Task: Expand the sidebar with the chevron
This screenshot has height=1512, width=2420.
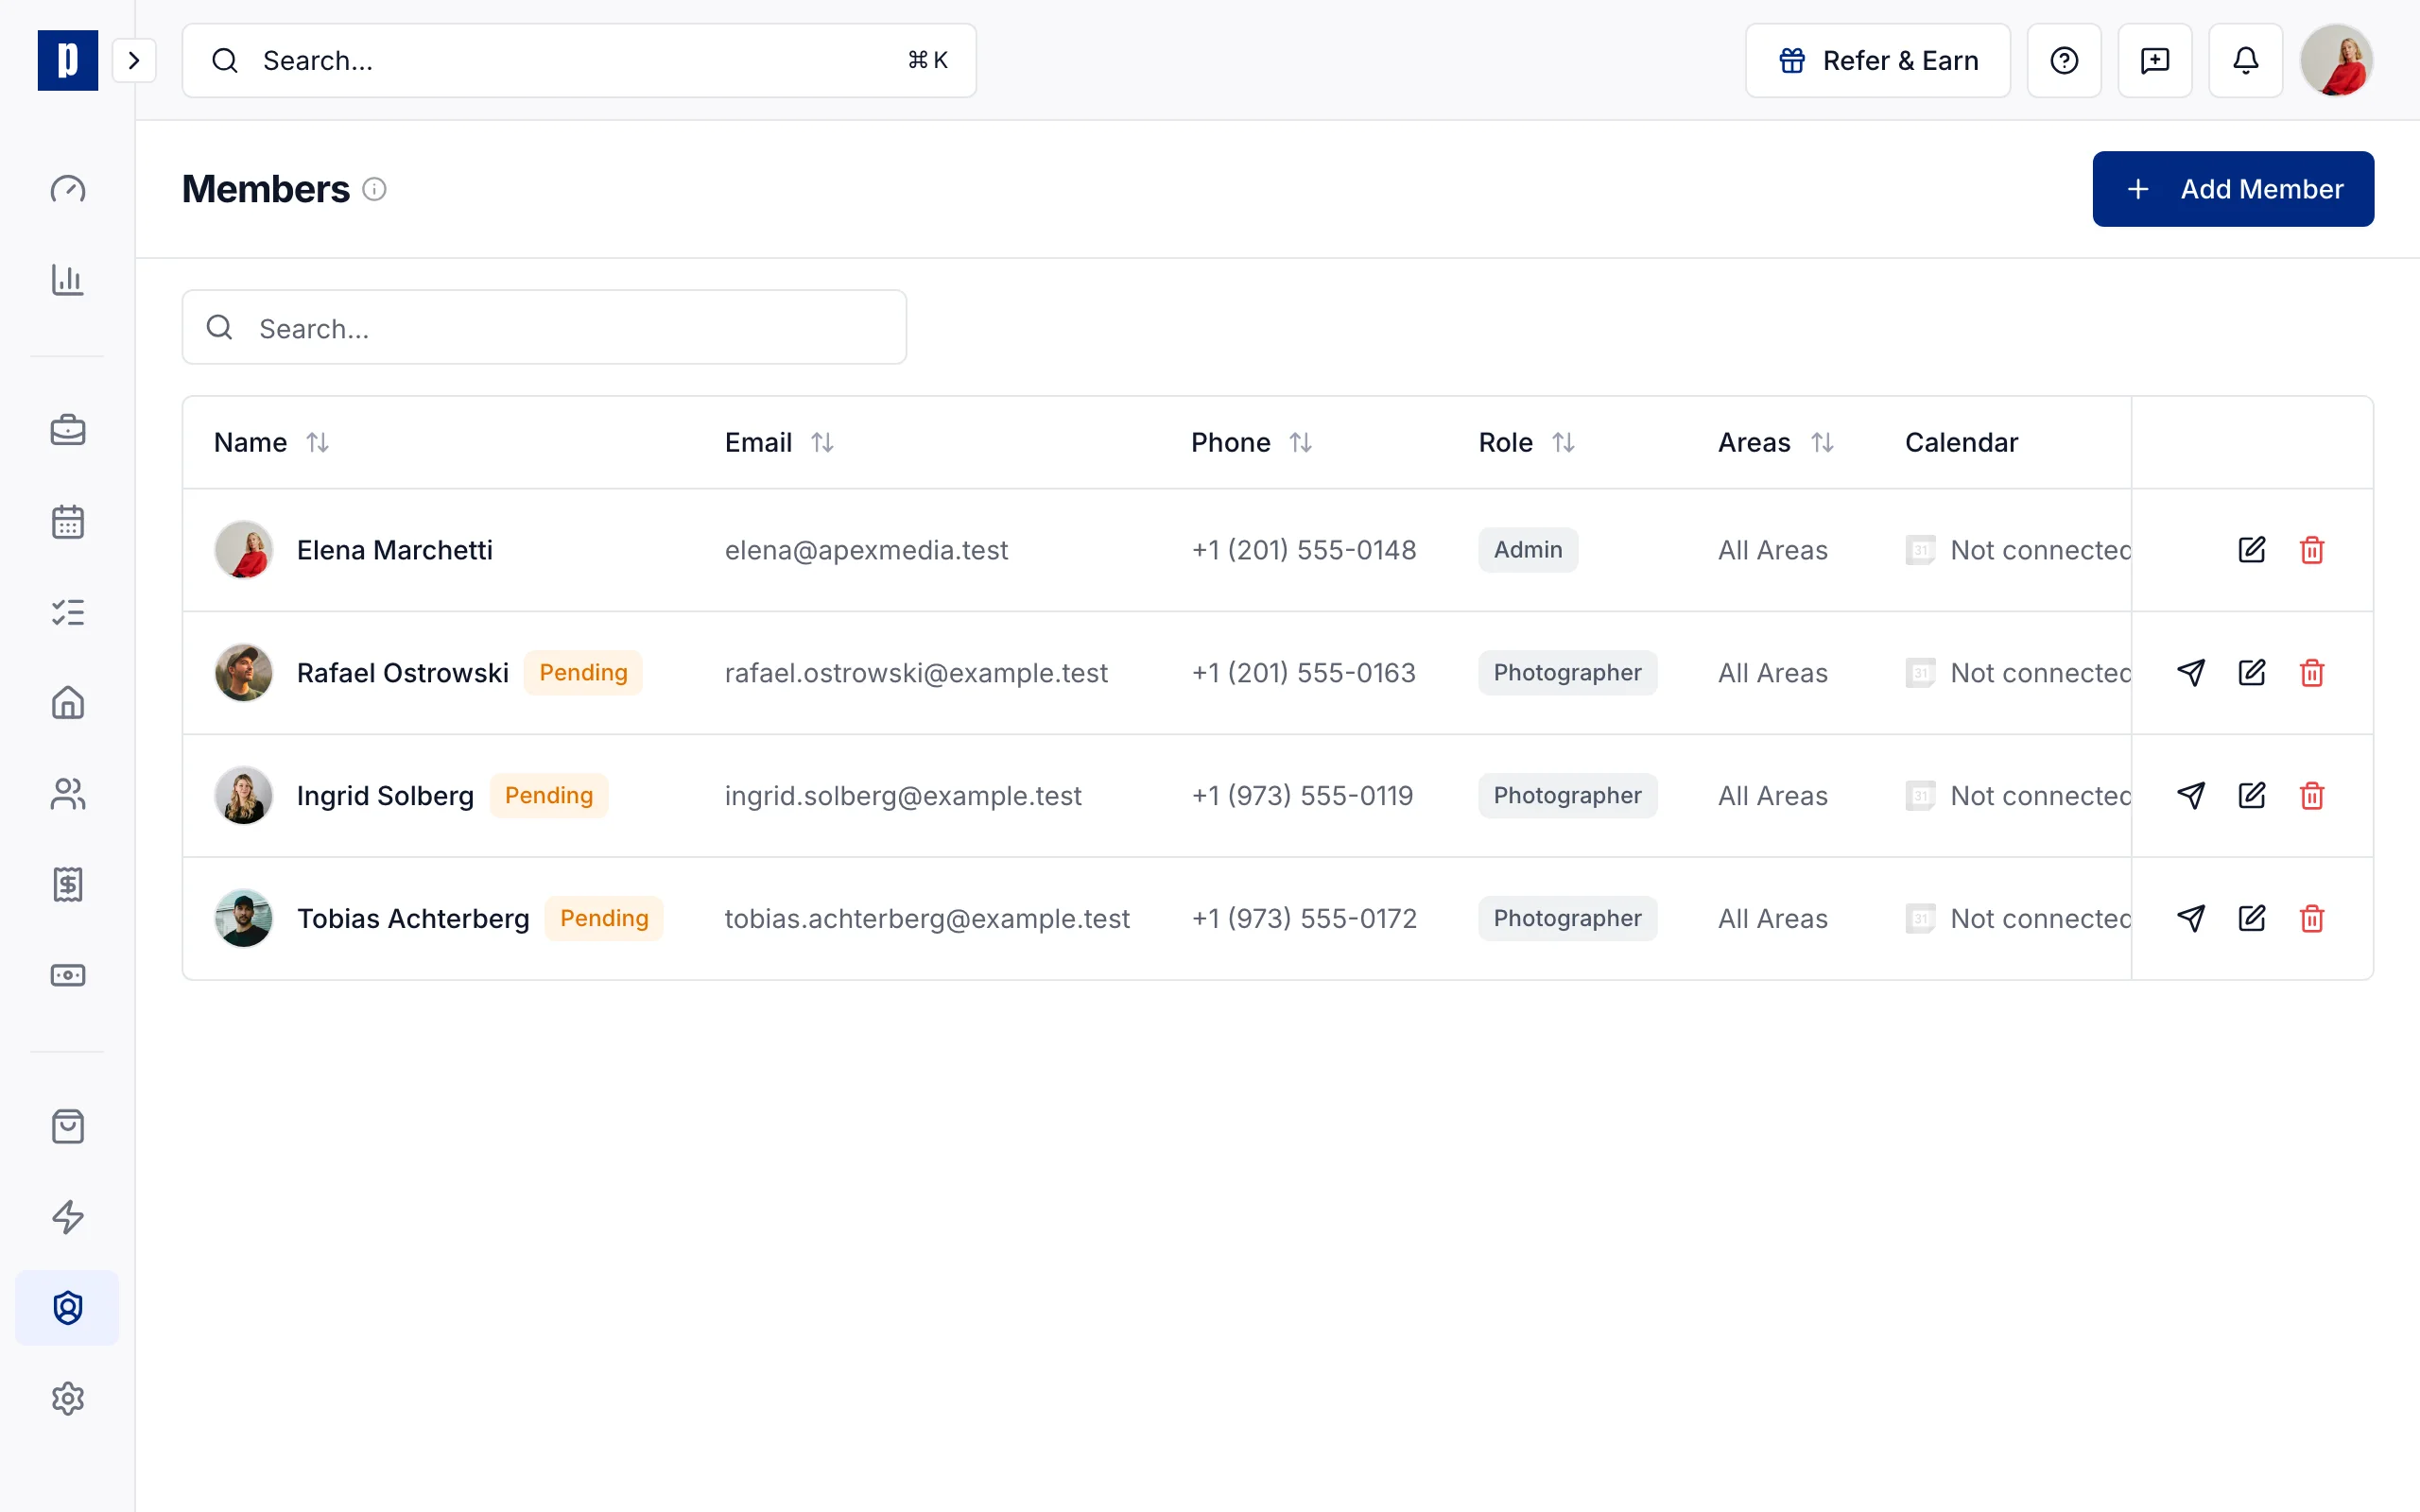Action: [134, 60]
